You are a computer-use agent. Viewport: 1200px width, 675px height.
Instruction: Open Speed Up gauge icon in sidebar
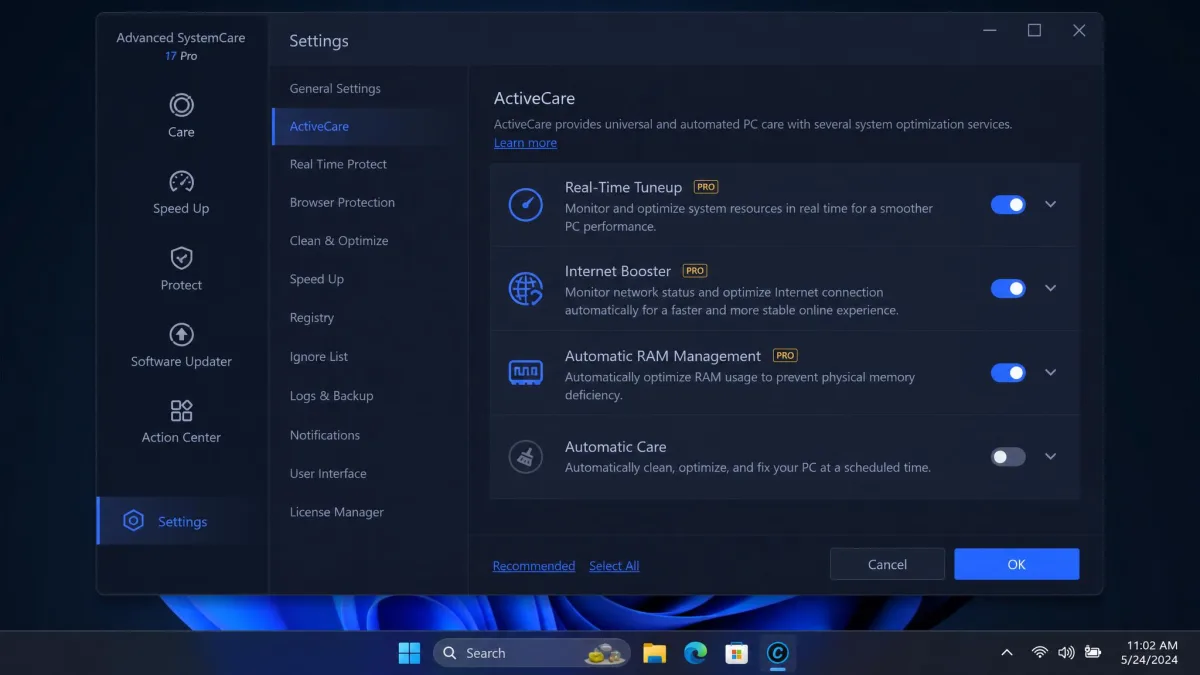pos(181,181)
